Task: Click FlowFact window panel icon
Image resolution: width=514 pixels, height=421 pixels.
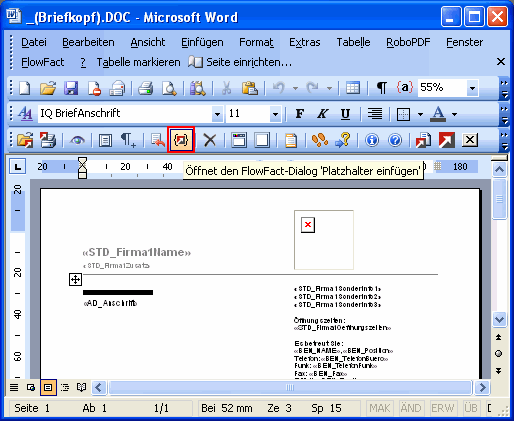Action: pyautogui.click(x=239, y=140)
